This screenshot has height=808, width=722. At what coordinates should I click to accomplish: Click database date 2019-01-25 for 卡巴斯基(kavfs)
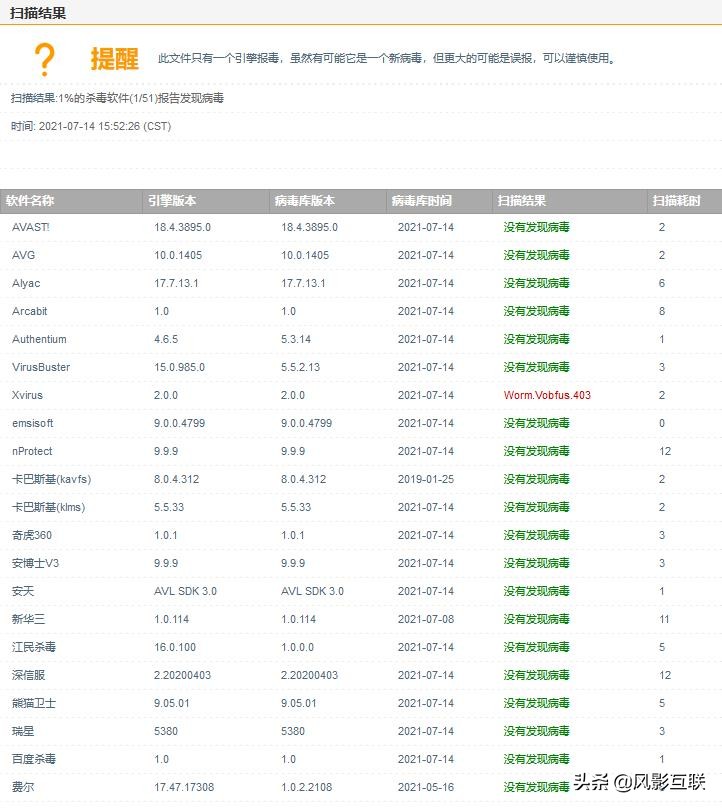point(426,479)
